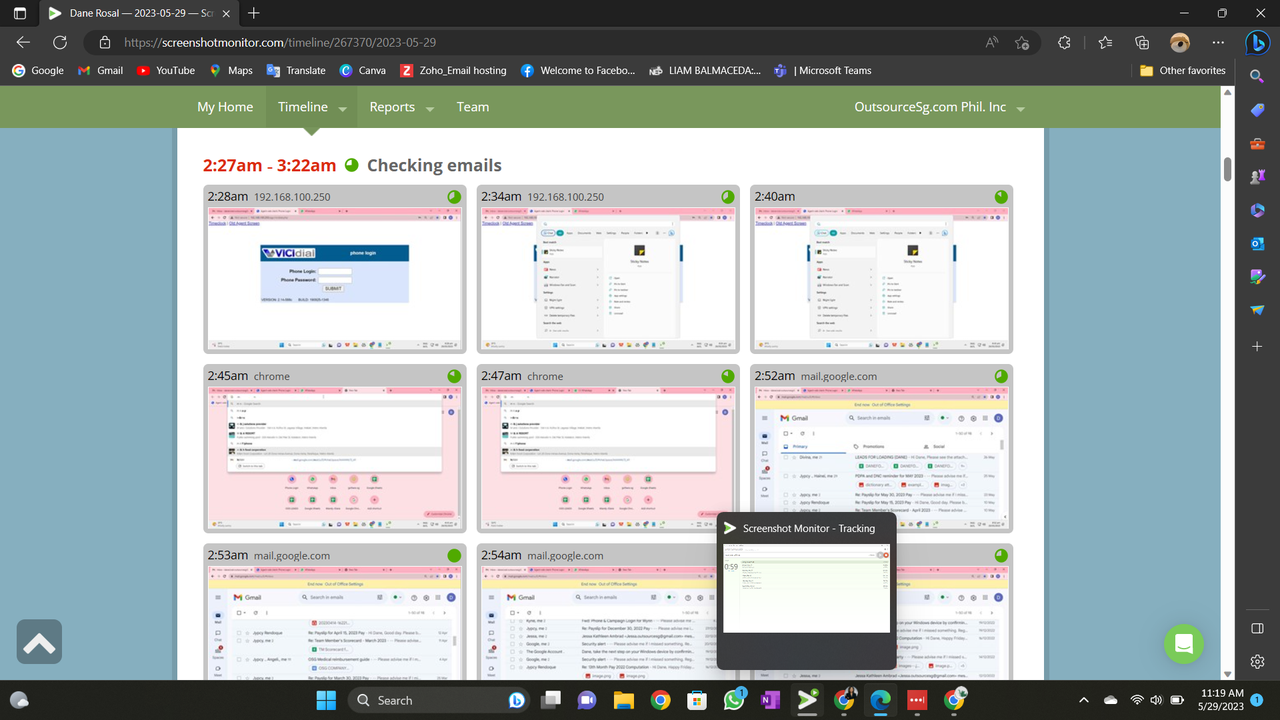Expand OutsourceSg.com Phil. Inc account dropdown
This screenshot has height=720, width=1280.
(x=1020, y=108)
